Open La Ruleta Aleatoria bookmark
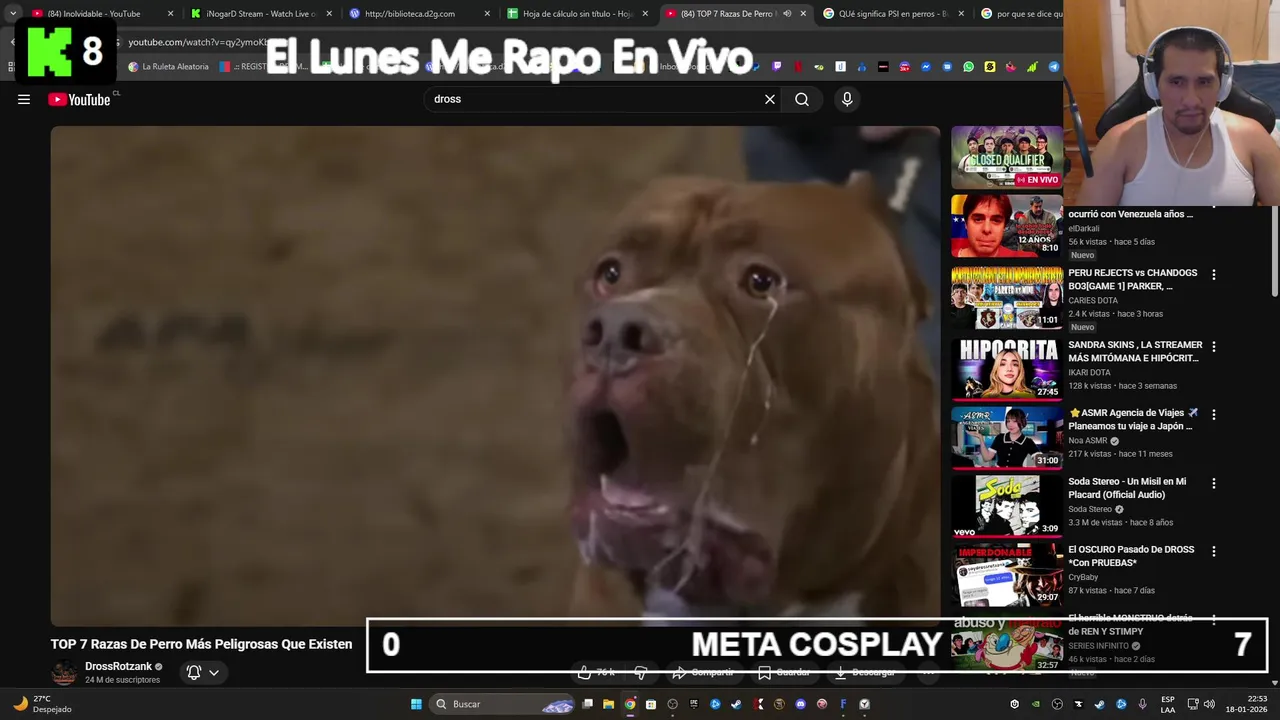The width and height of the screenshot is (1280, 720). click(168, 67)
